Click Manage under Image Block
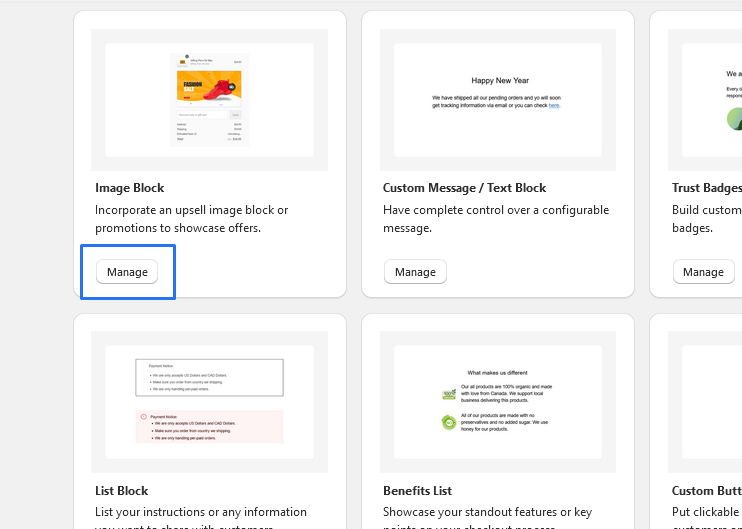The width and height of the screenshot is (742, 529). point(127,272)
